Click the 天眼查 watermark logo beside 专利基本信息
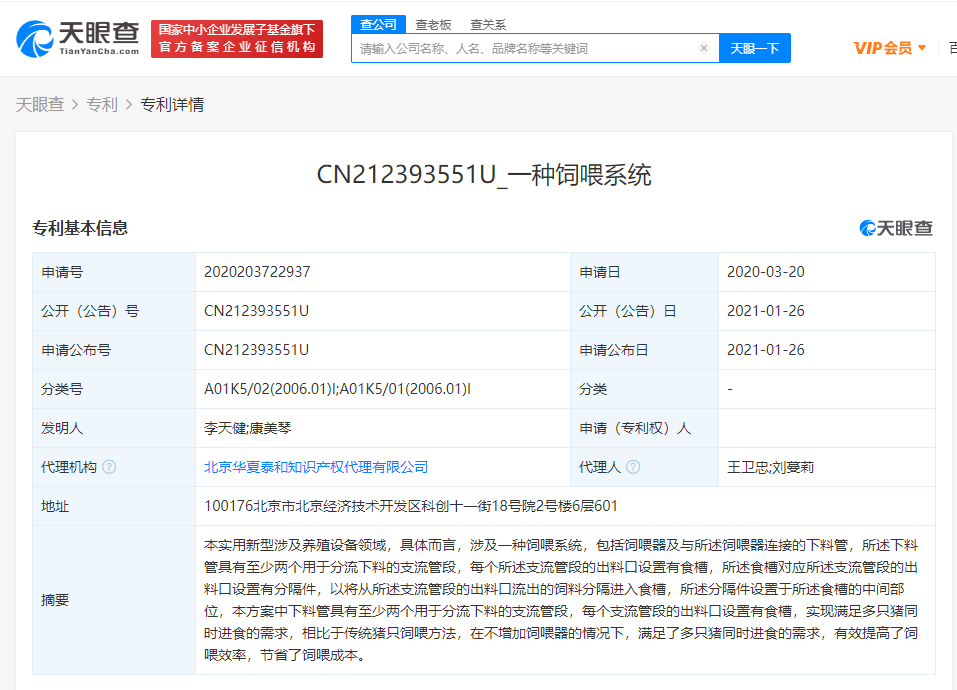The image size is (957, 690). coord(896,228)
